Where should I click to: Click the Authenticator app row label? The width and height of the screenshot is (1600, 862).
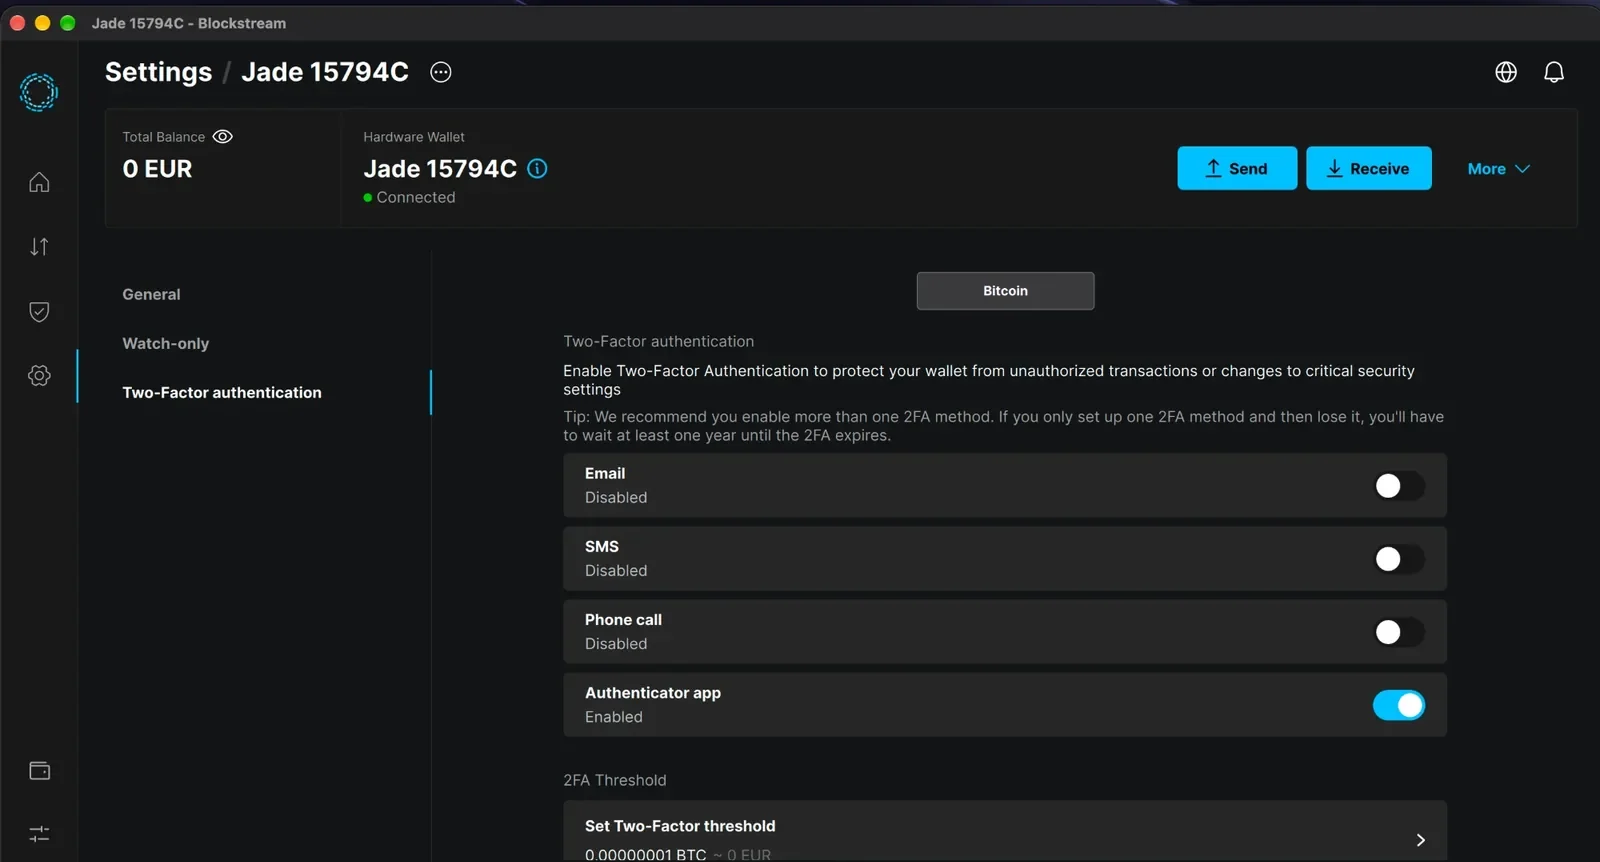point(653,692)
